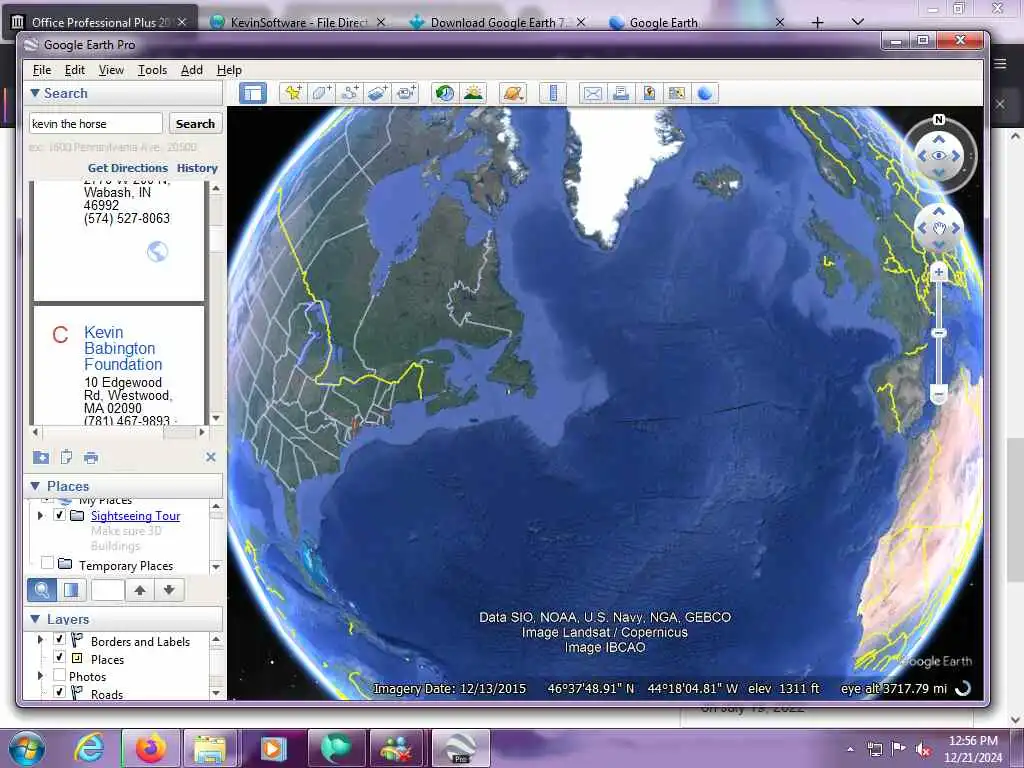Open search History link
Image resolution: width=1024 pixels, height=768 pixels.
click(x=197, y=168)
